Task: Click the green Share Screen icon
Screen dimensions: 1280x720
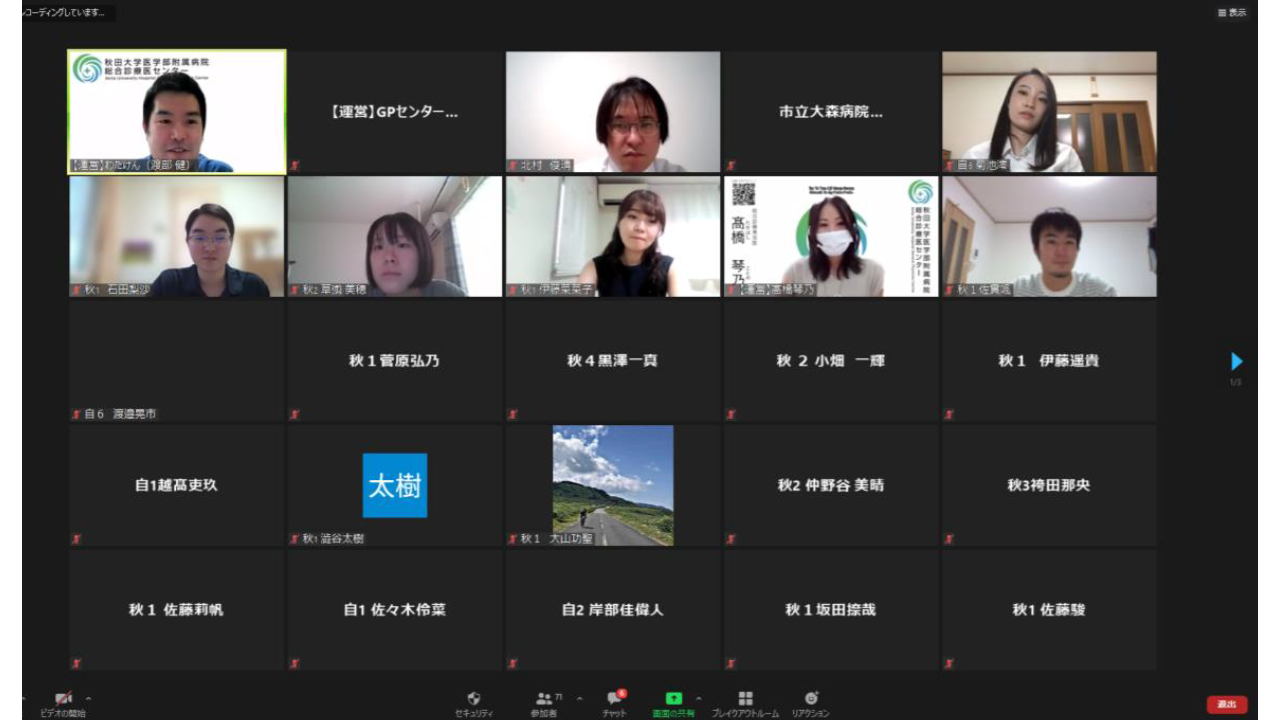Action: tap(674, 698)
